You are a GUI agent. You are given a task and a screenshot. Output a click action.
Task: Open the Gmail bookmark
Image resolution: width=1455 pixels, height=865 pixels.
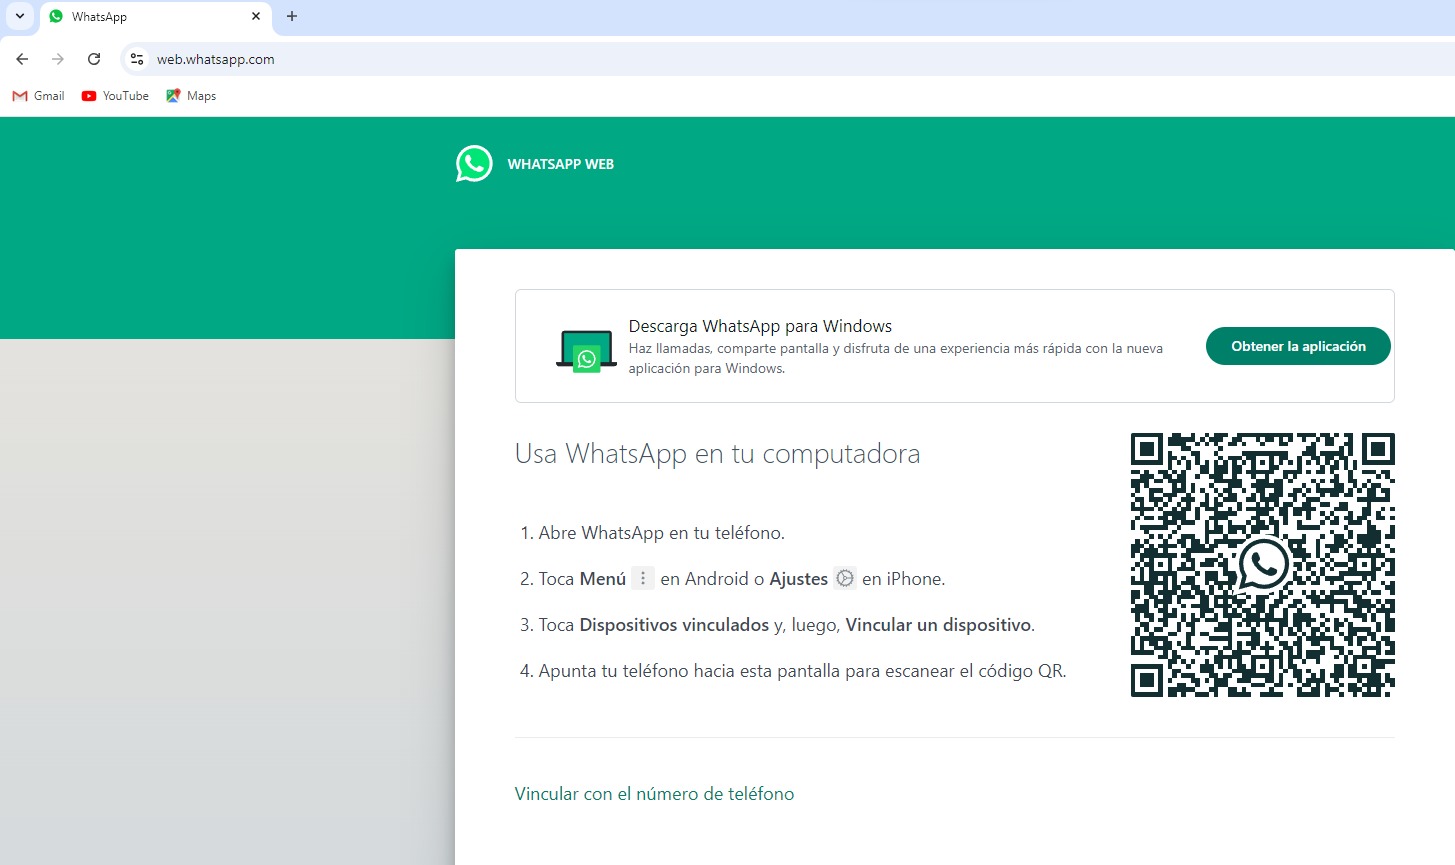point(37,95)
